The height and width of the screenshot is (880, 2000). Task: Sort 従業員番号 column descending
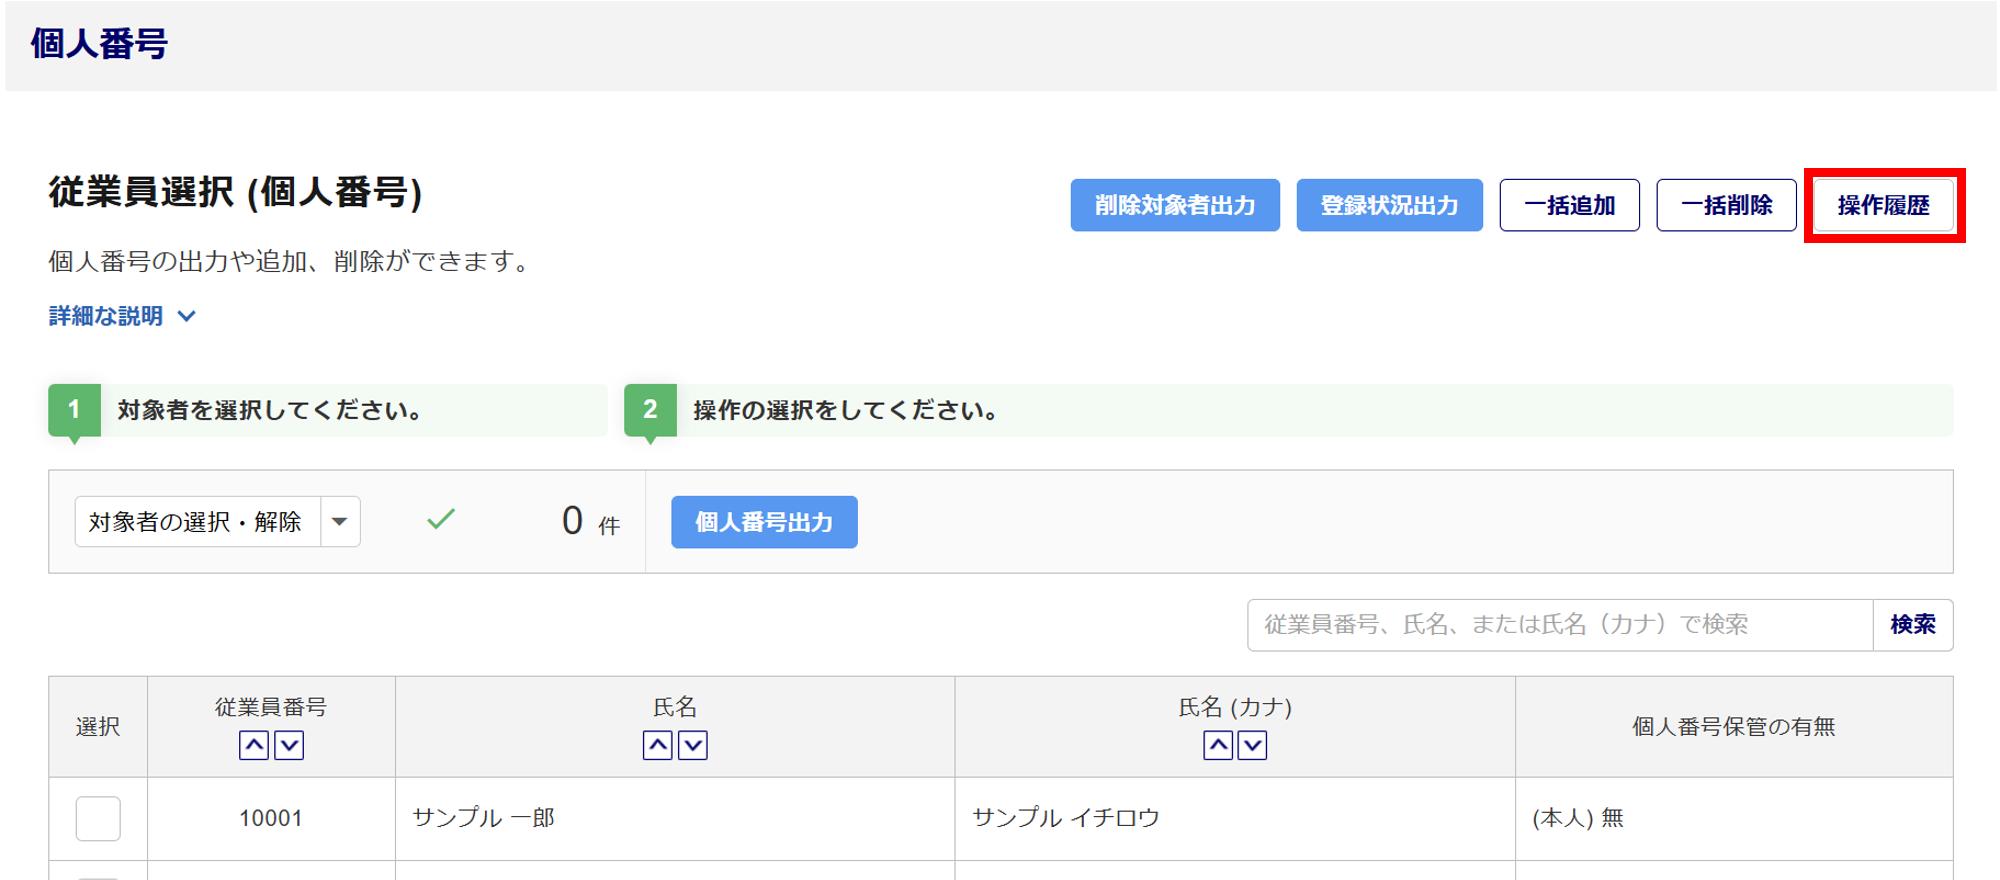click(x=289, y=745)
